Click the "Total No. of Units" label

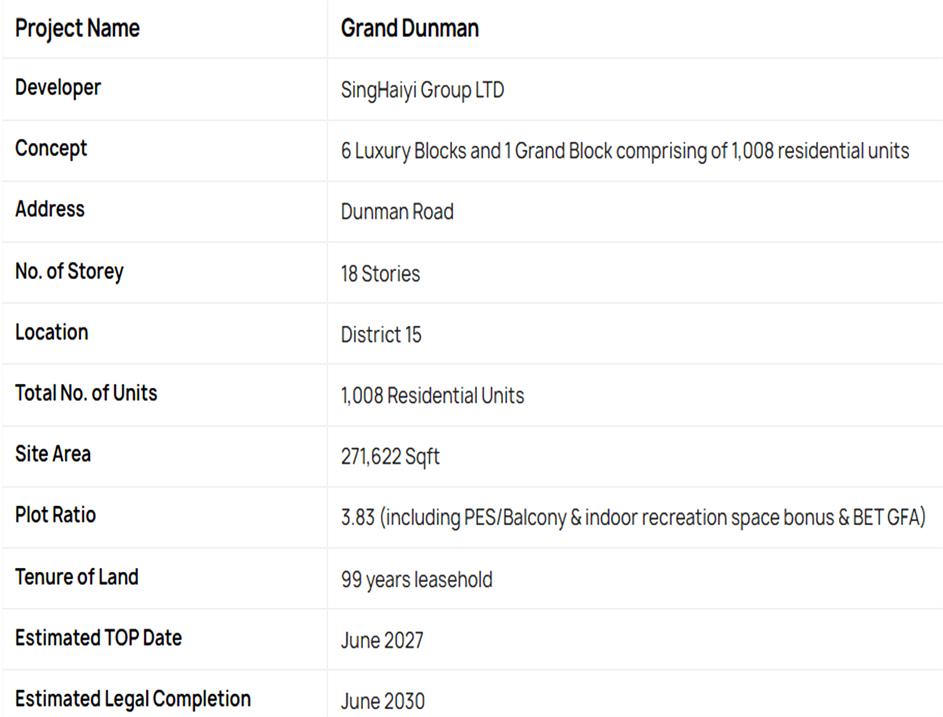(86, 393)
